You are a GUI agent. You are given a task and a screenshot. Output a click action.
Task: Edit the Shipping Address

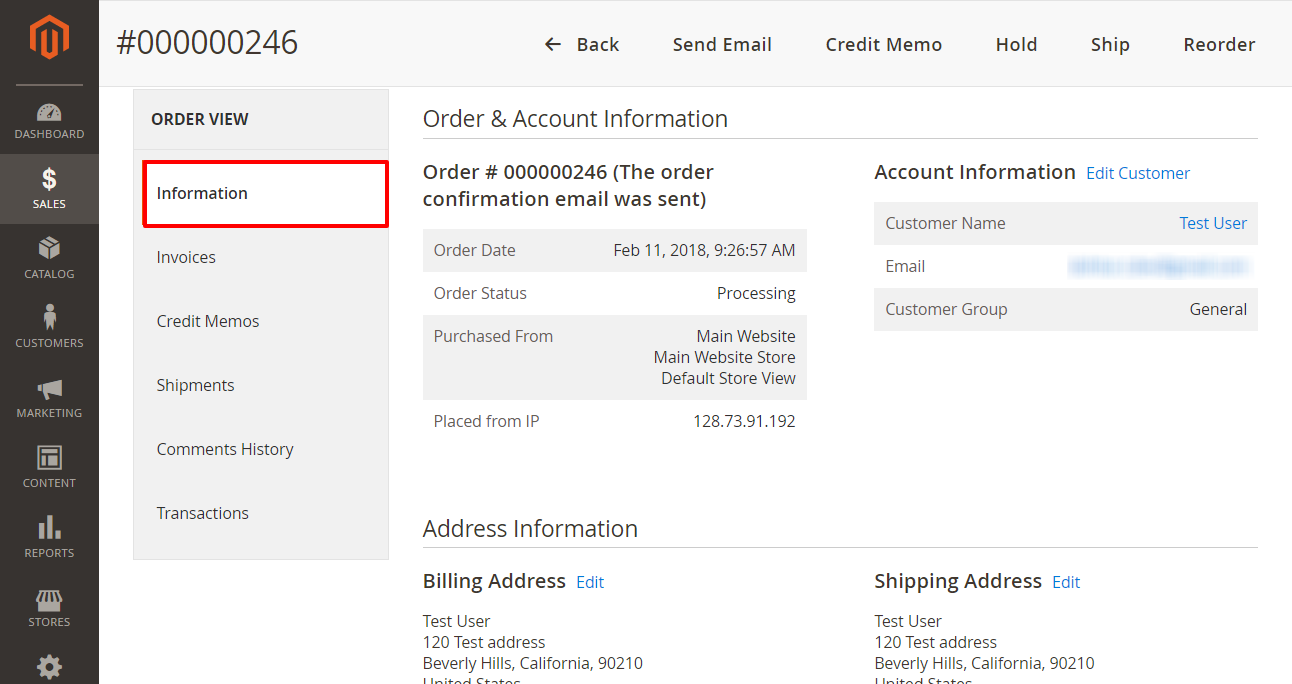tap(1066, 583)
